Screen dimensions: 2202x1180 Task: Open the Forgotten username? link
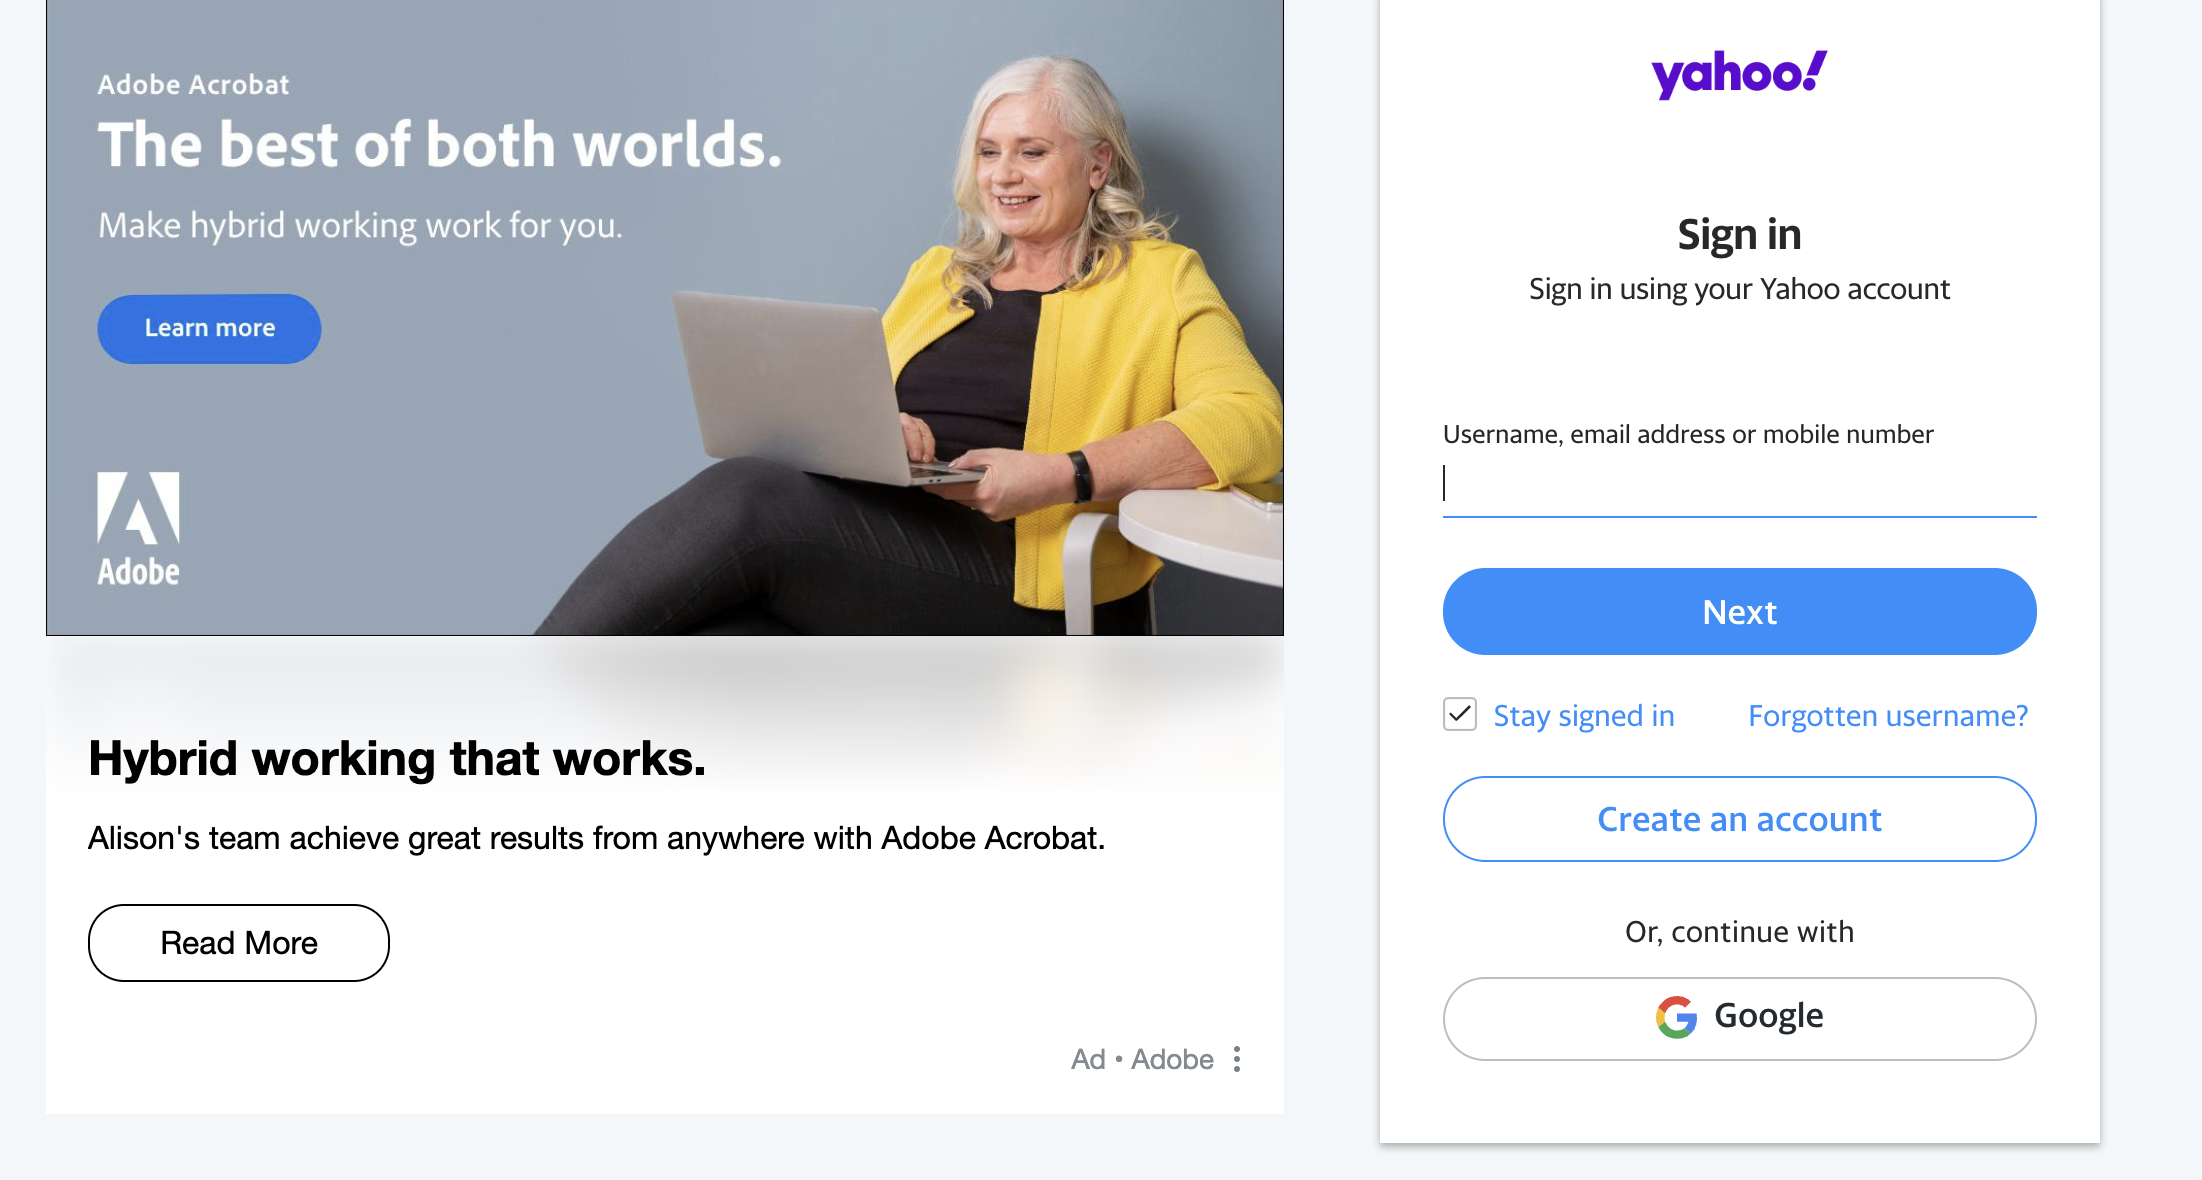tap(1888, 716)
